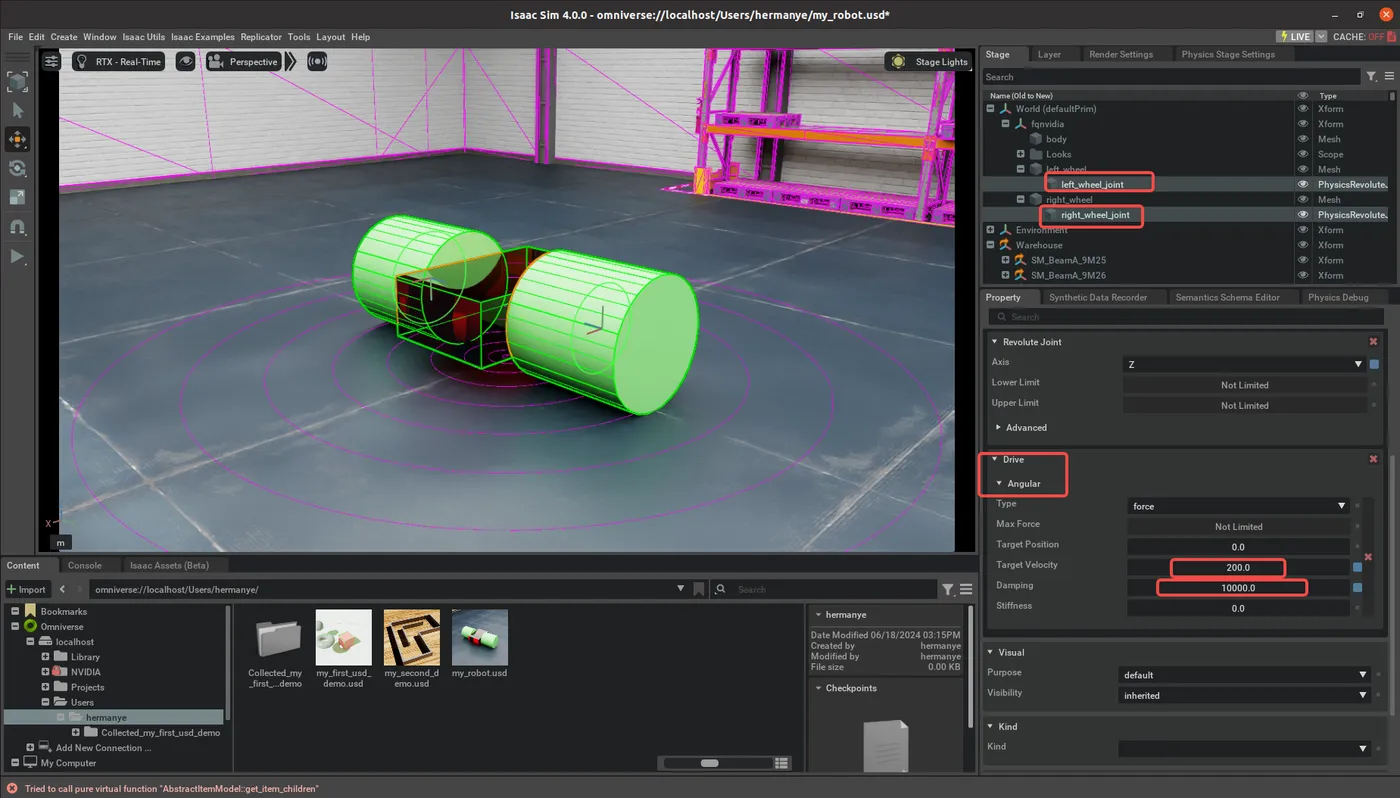Expand the SM_BeamA_9M25 tree node
Image resolution: width=1400 pixels, height=798 pixels.
click(x=1006, y=260)
